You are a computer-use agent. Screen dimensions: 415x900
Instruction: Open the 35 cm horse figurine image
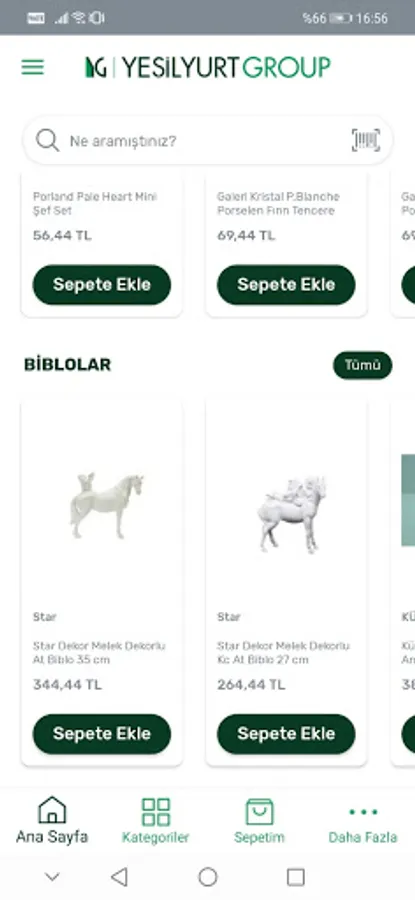106,506
